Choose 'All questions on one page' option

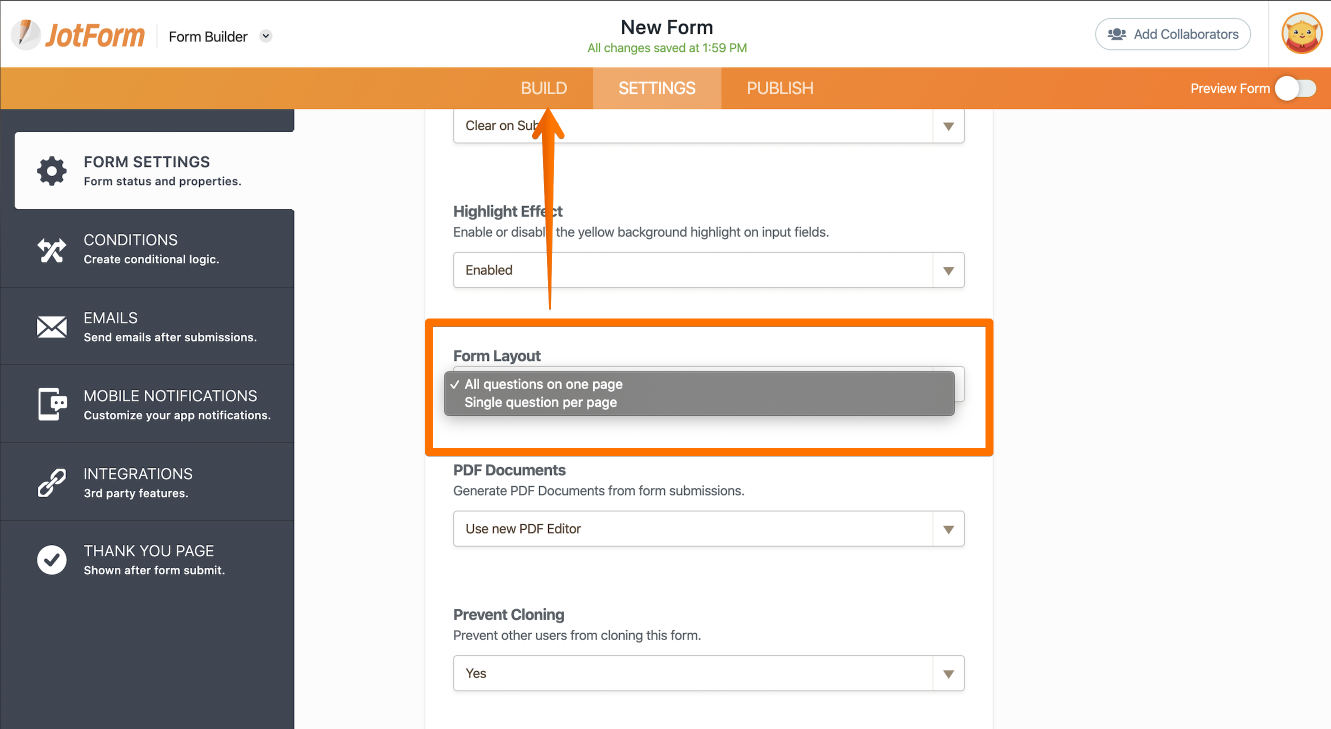tap(543, 384)
